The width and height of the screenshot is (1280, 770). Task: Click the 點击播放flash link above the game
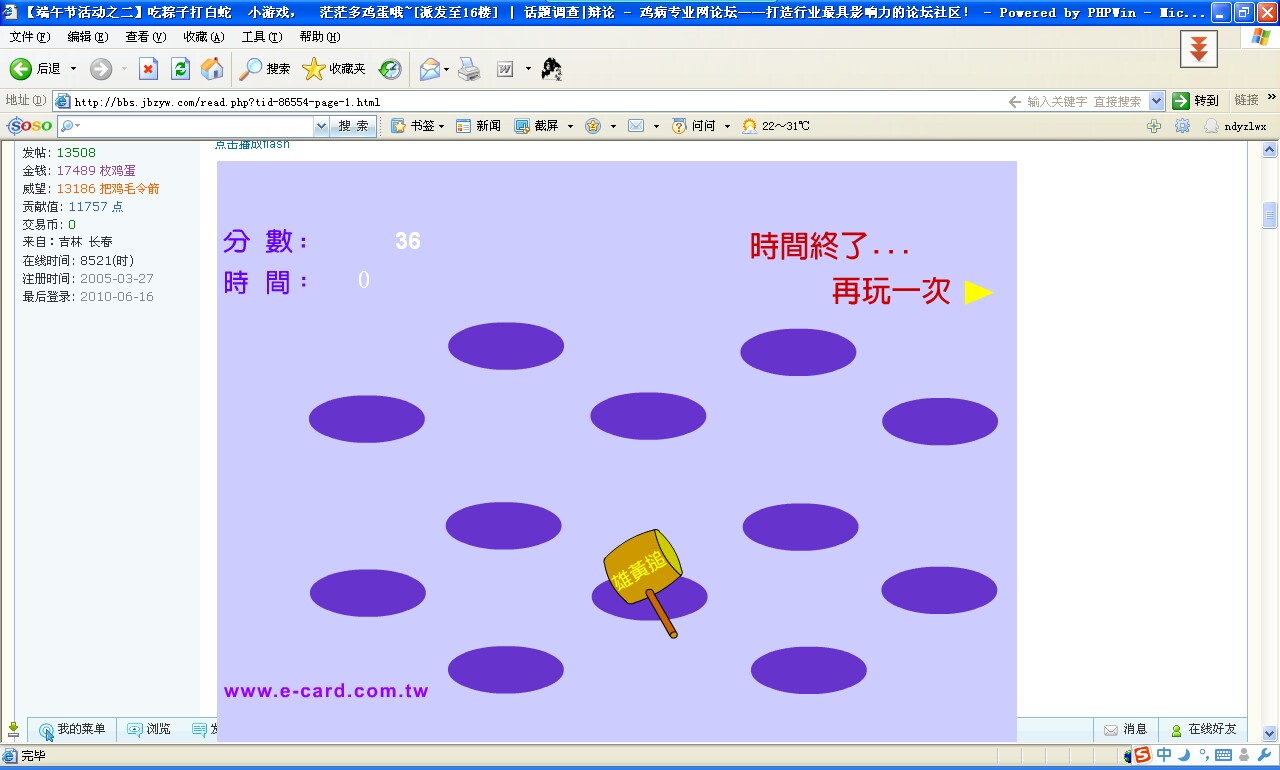pos(252,145)
